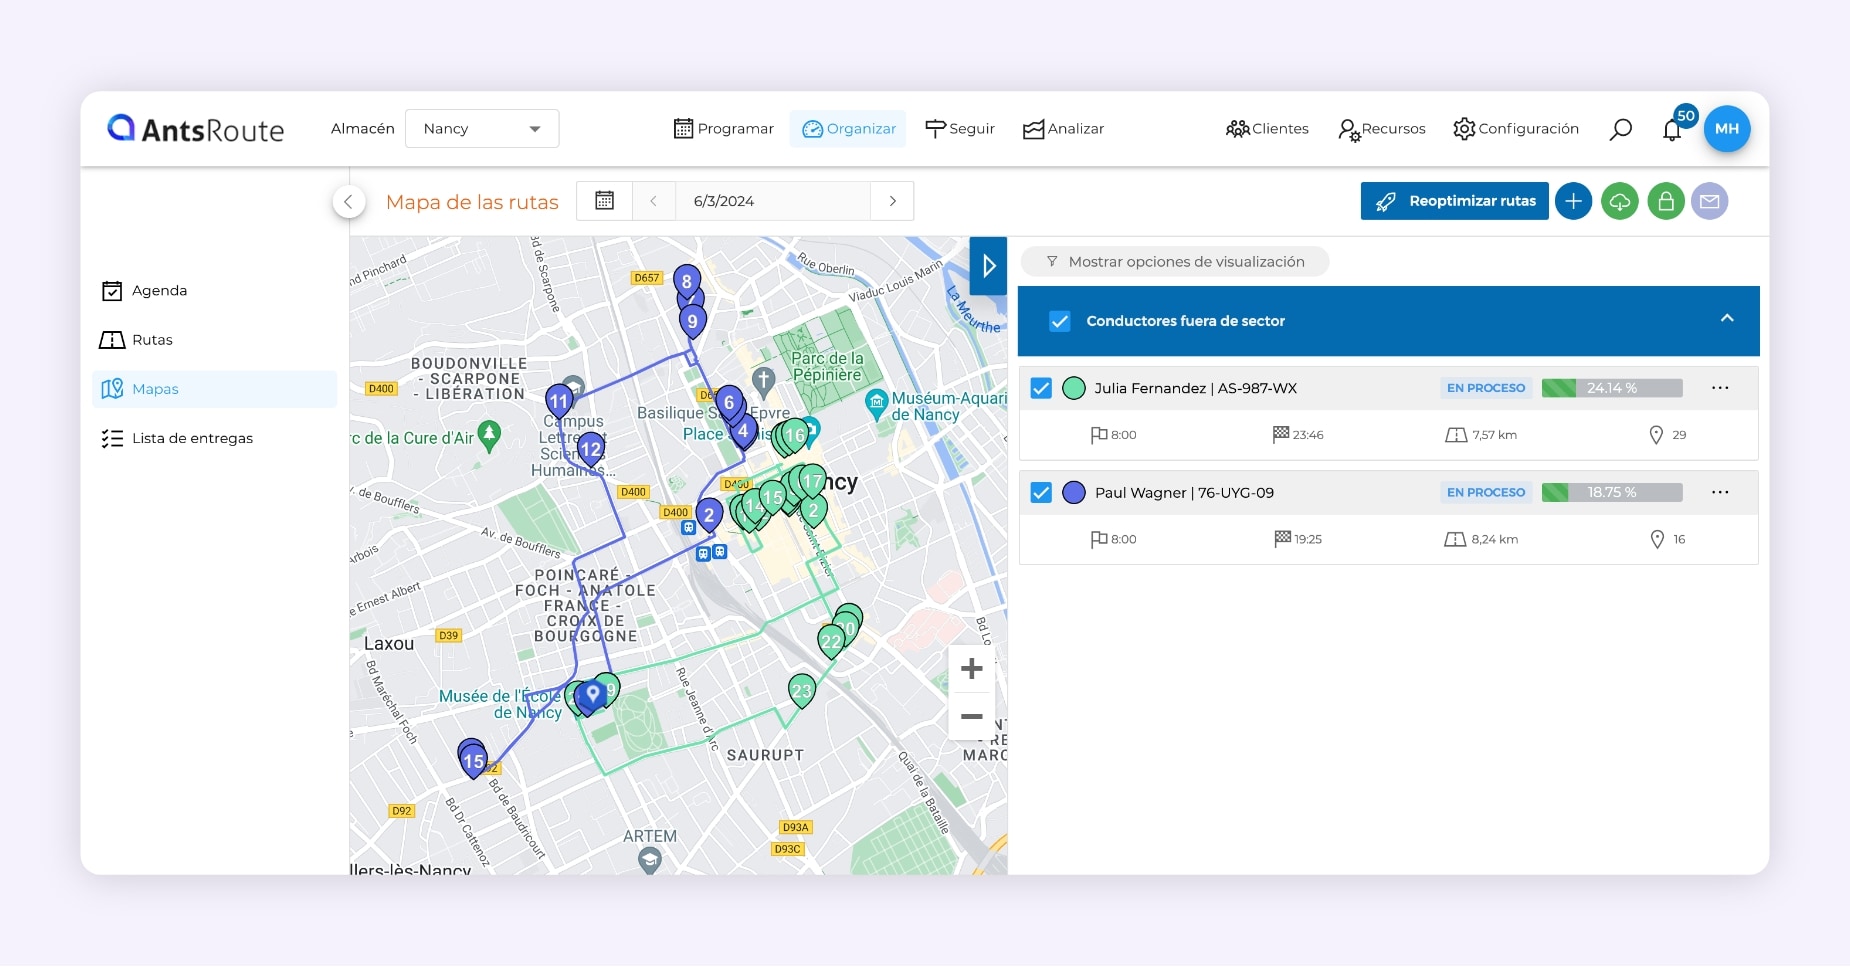The width and height of the screenshot is (1850, 967).
Task: Expand the map with blue arrow tab
Action: (x=988, y=266)
